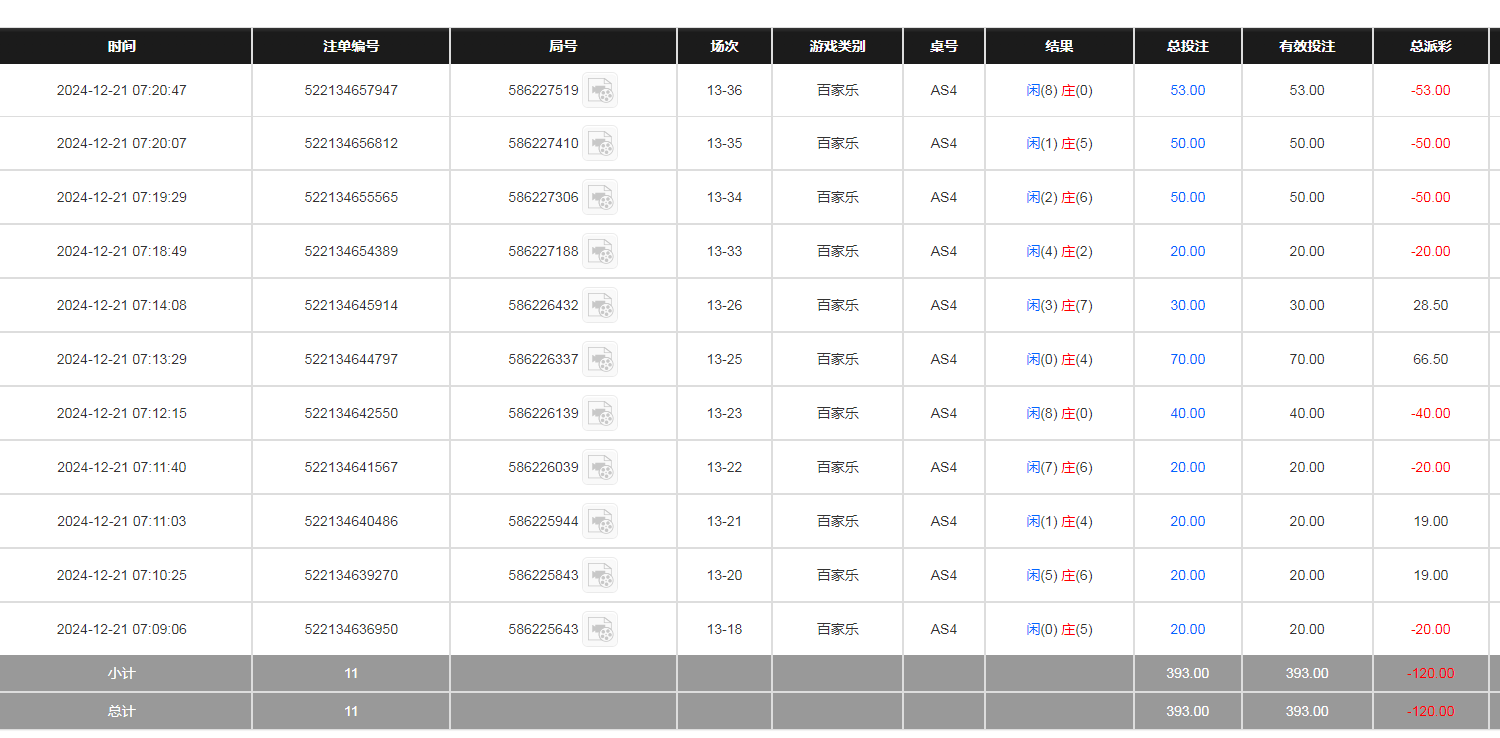Image resolution: width=1500 pixels, height=738 pixels.
Task: Select the 总派彩 column header
Action: (1430, 46)
